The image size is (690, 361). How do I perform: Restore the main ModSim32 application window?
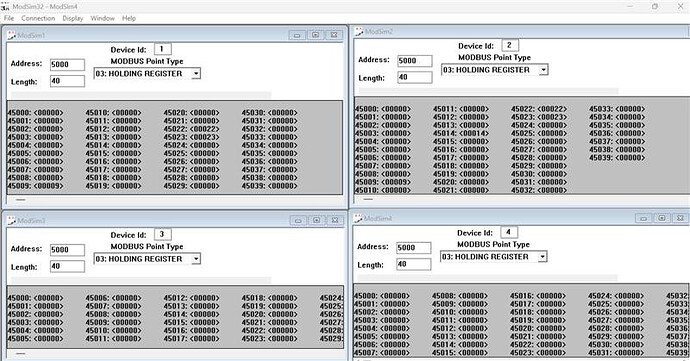point(655,6)
